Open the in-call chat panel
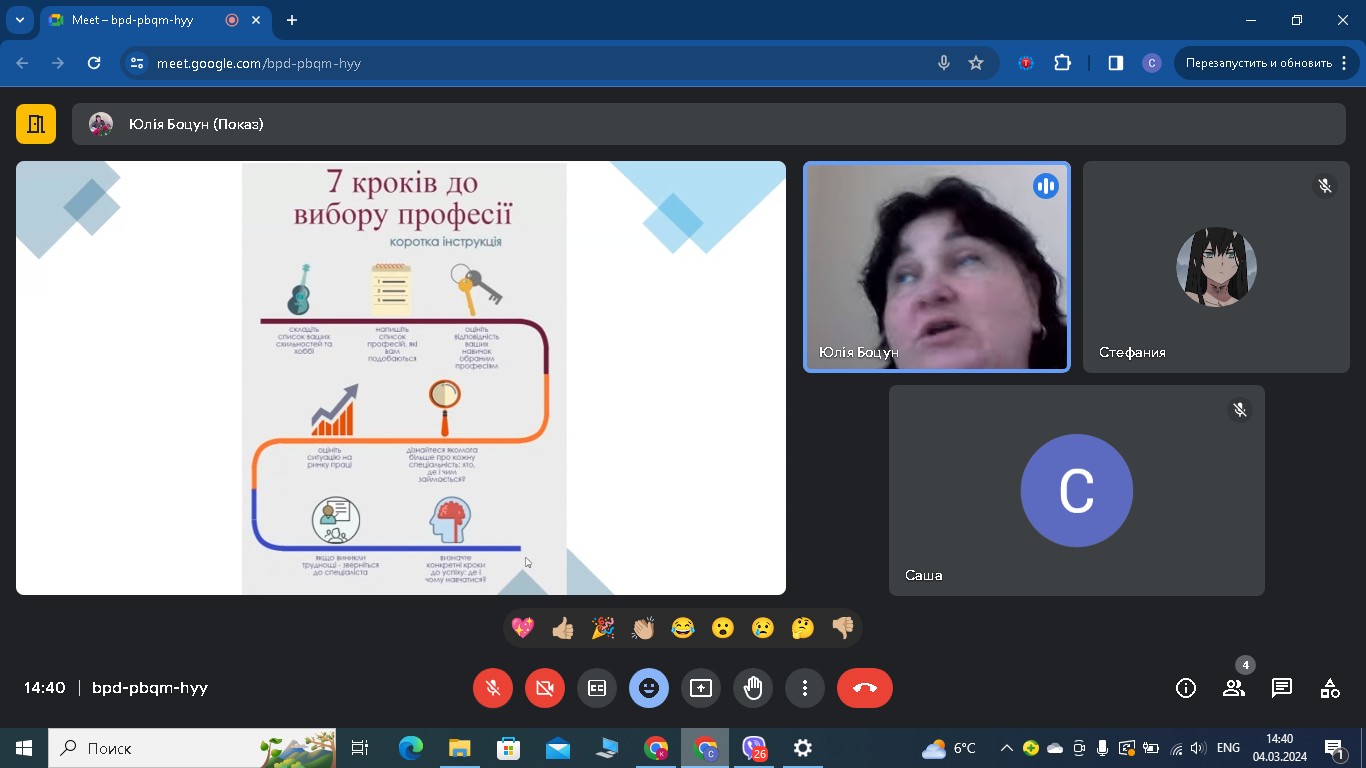Screen dimensions: 1366x768 click(1282, 688)
